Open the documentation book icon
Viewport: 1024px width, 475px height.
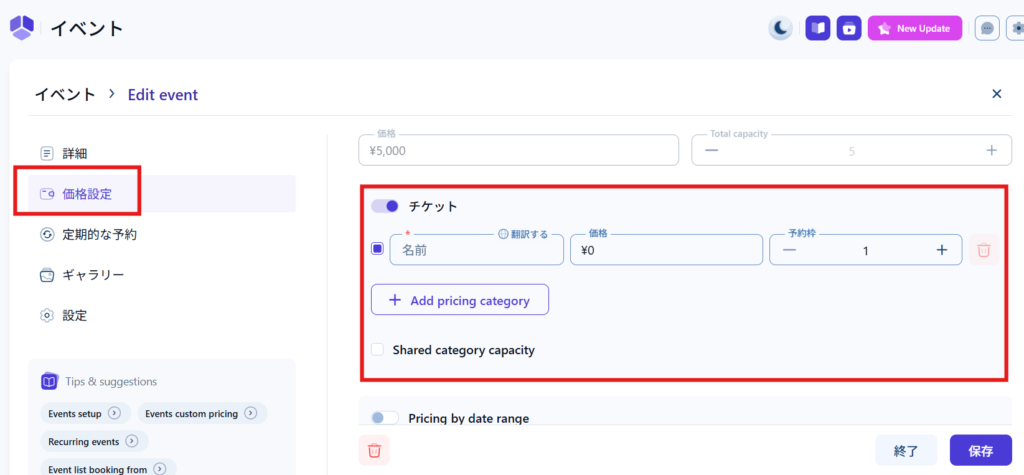coord(818,28)
